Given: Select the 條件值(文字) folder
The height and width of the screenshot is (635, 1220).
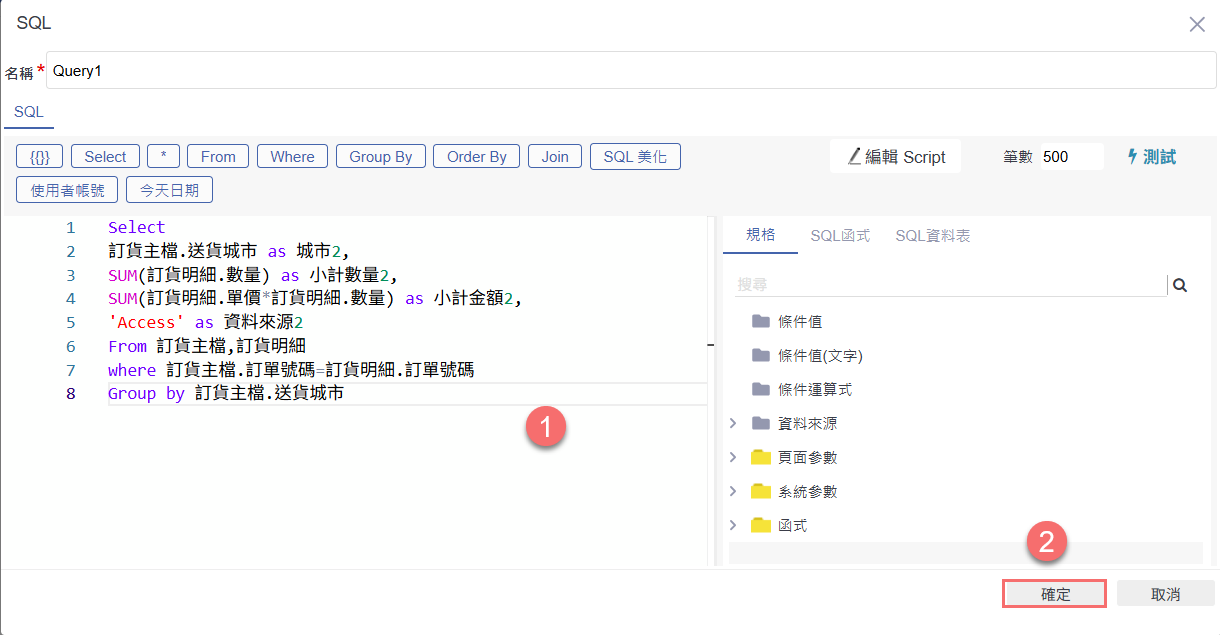Looking at the screenshot, I should click(x=819, y=356).
